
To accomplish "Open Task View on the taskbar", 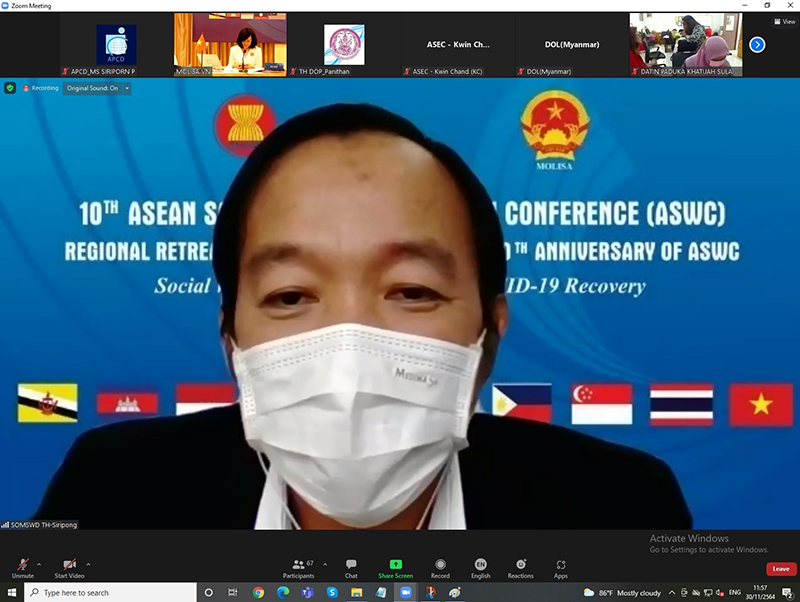I will [x=233, y=592].
